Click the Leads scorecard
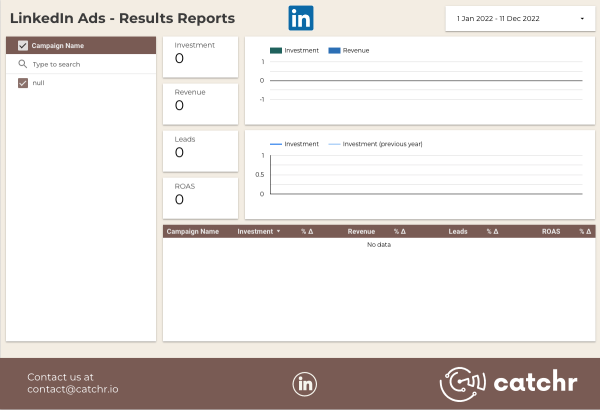This screenshot has height=410, width=600. (201, 151)
